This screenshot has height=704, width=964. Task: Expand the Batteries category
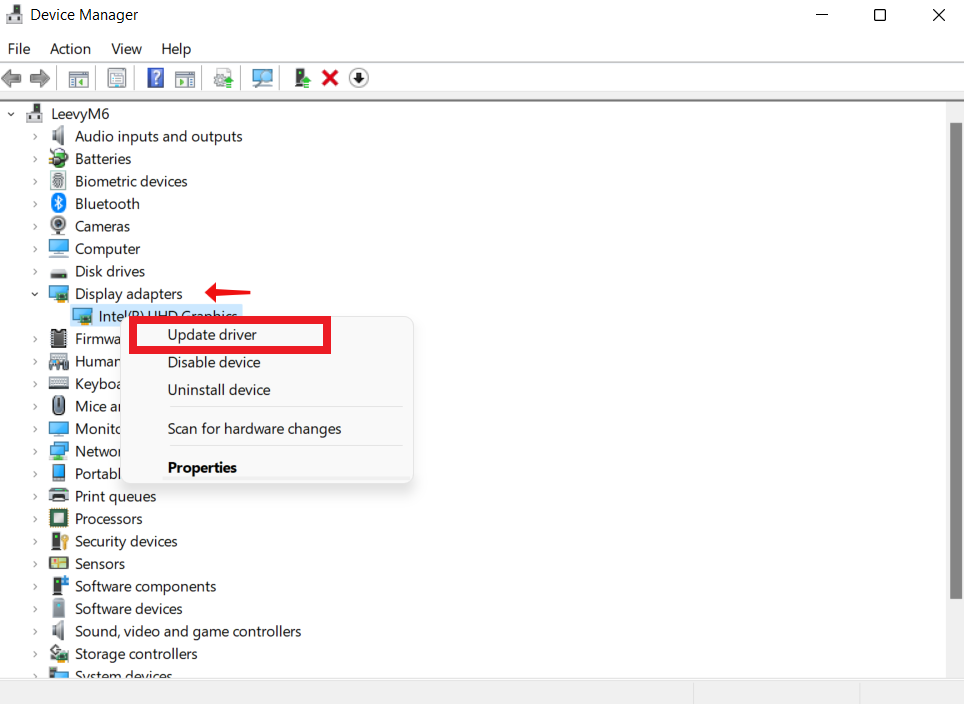click(x=34, y=158)
